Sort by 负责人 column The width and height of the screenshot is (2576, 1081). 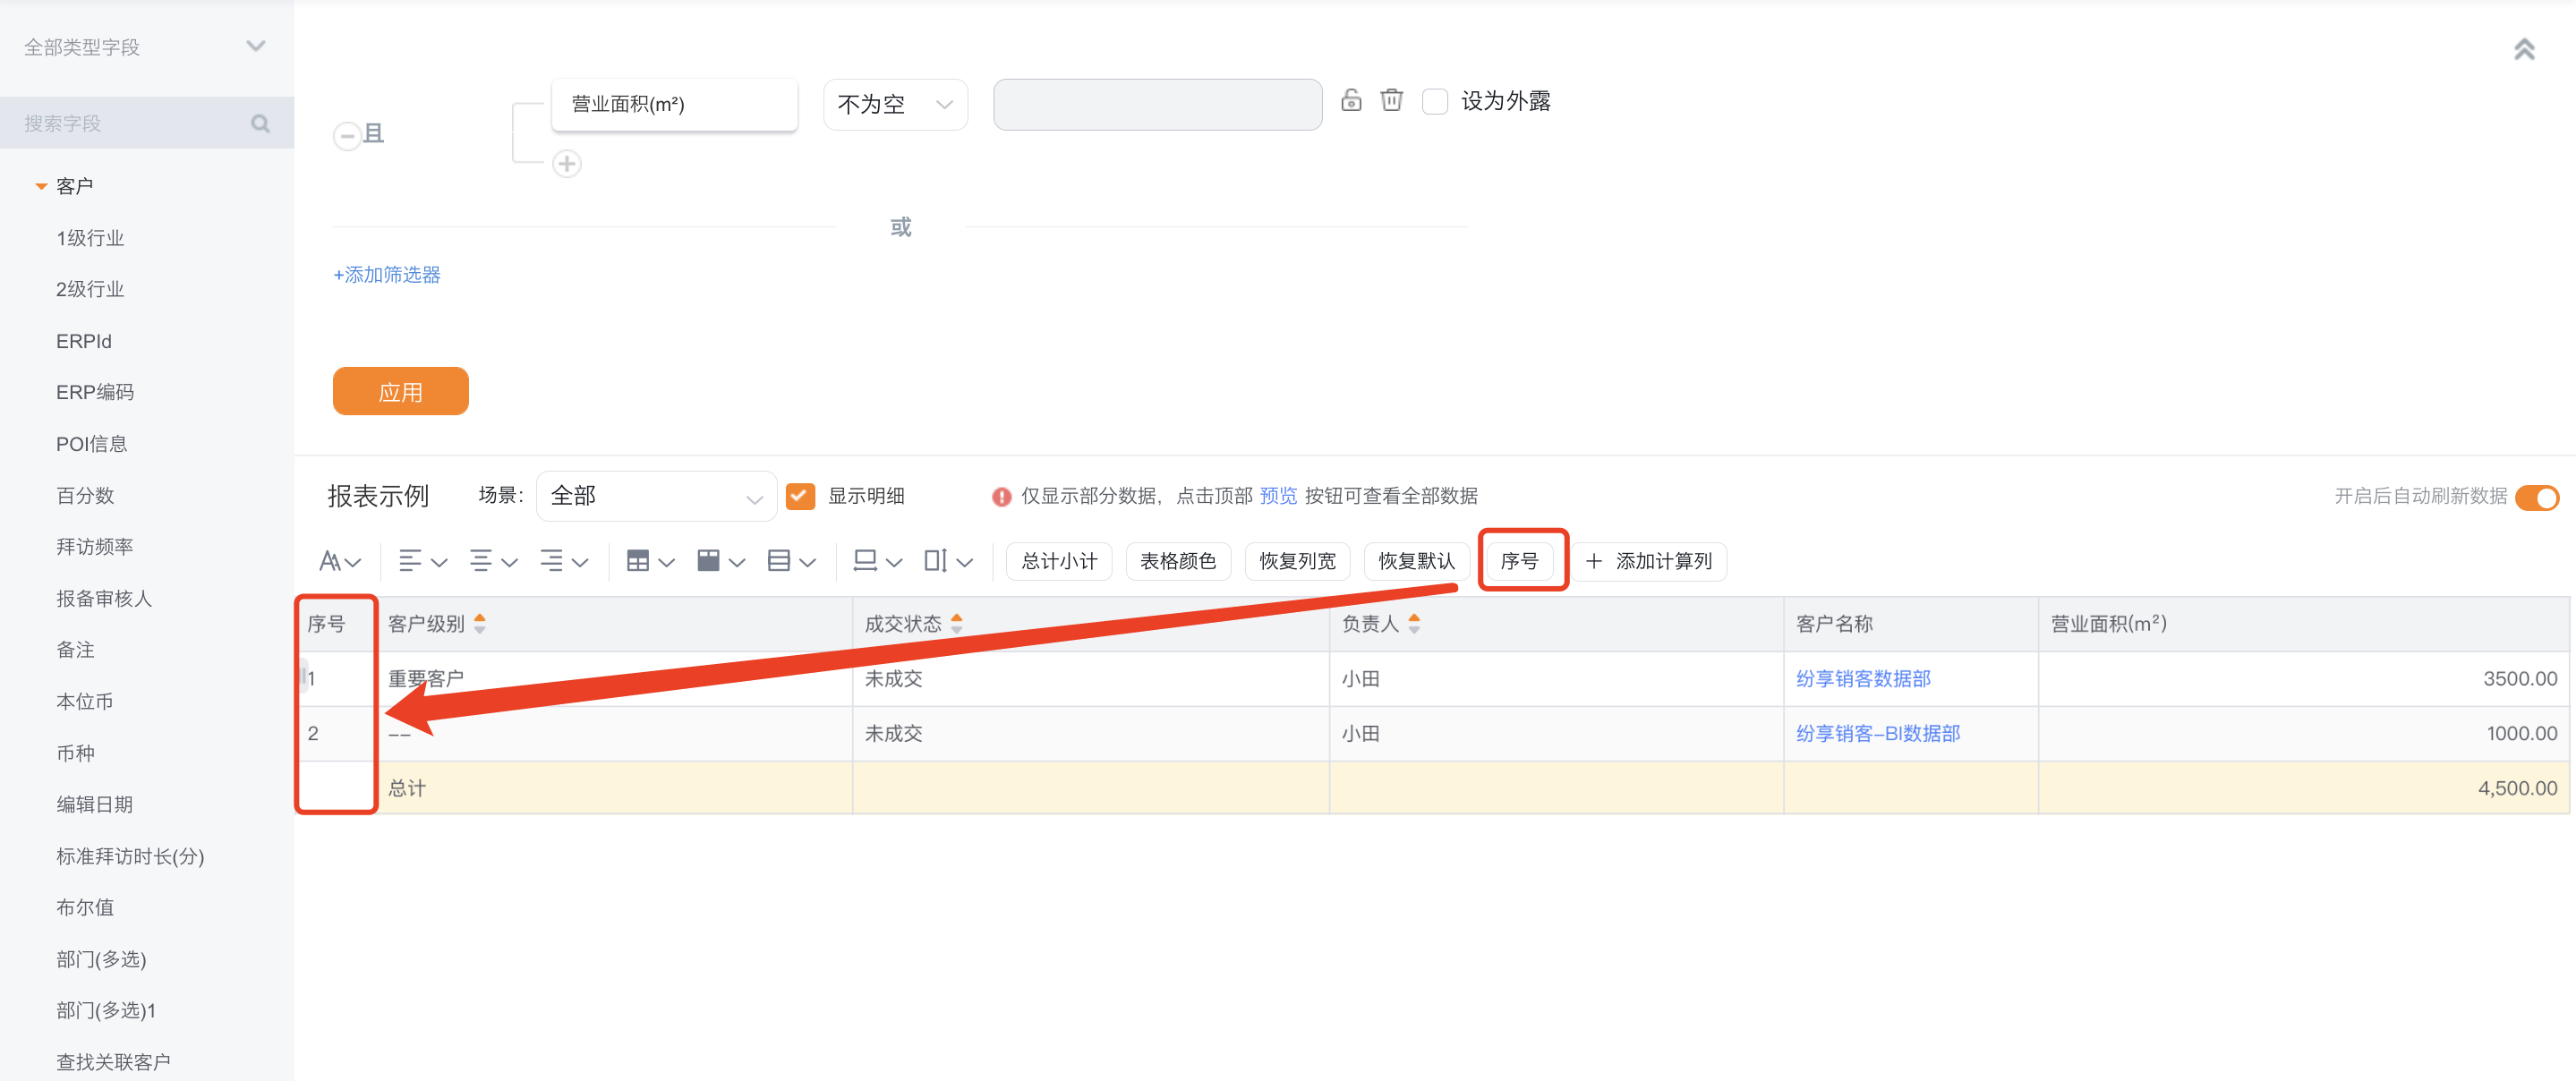tap(1414, 624)
